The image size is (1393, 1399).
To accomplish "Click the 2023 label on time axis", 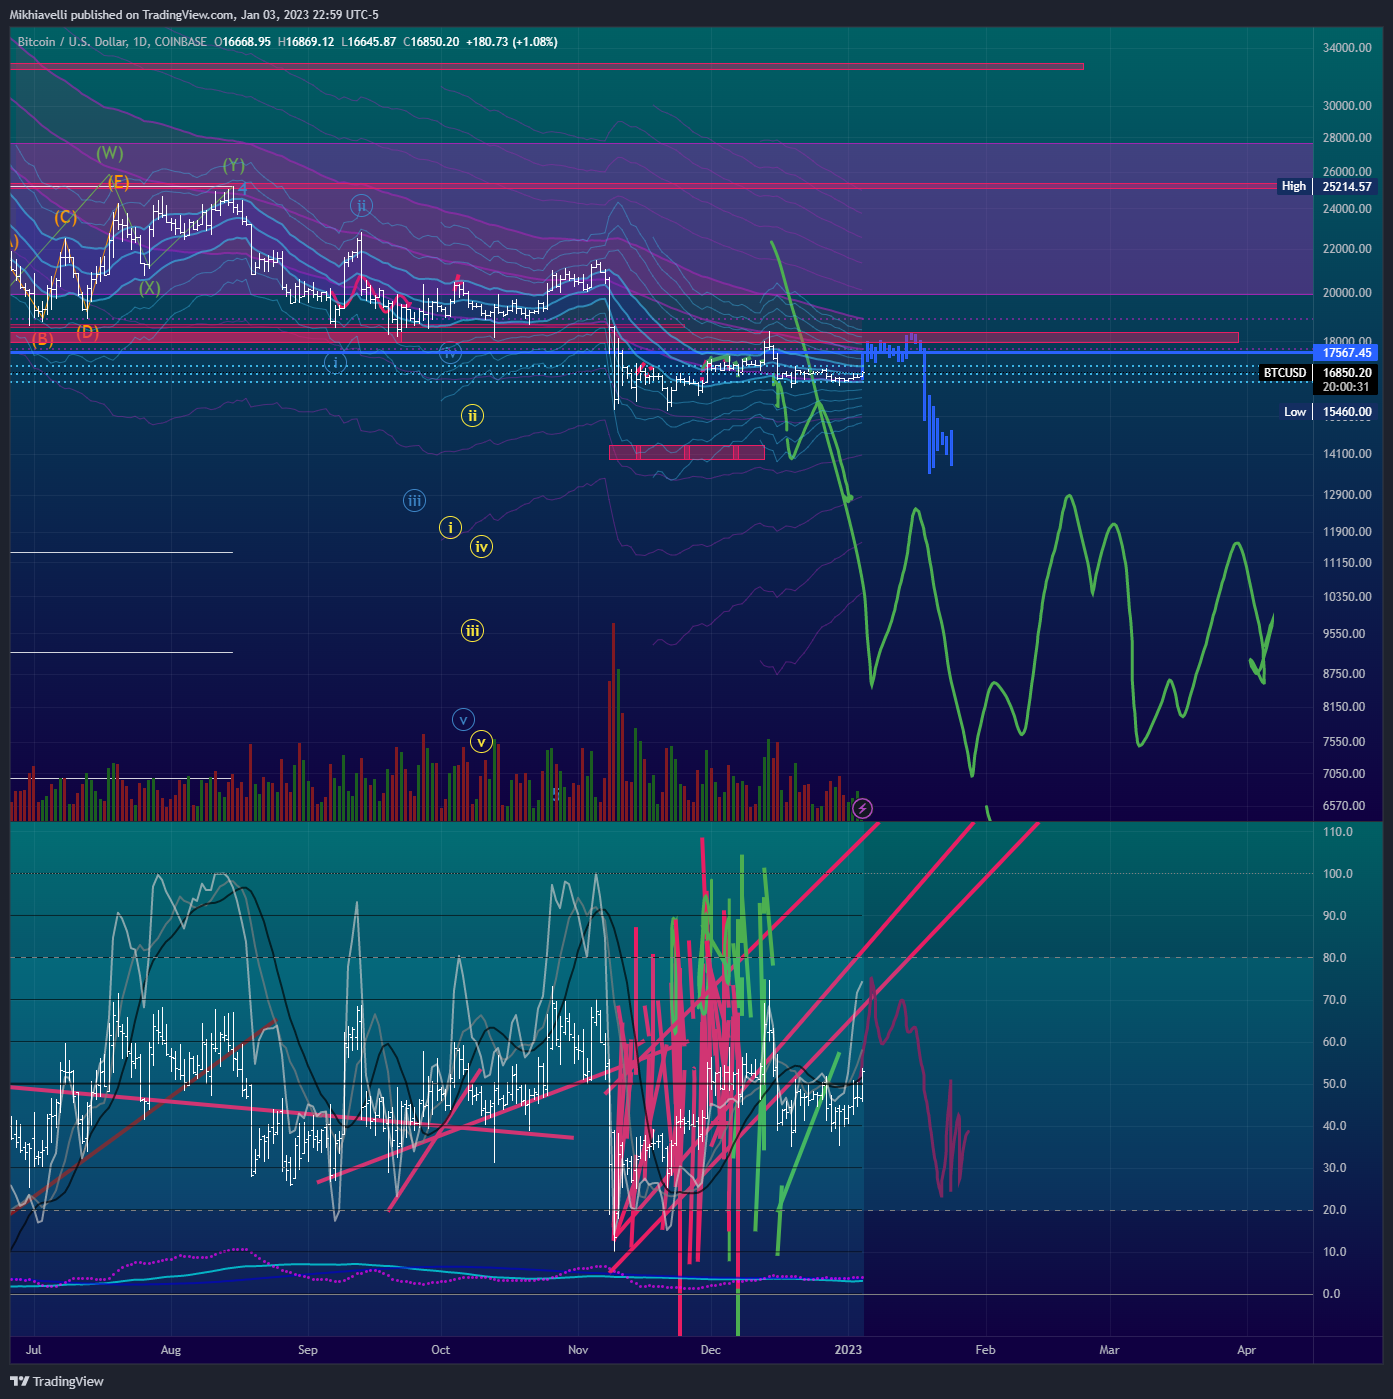I will (848, 1350).
